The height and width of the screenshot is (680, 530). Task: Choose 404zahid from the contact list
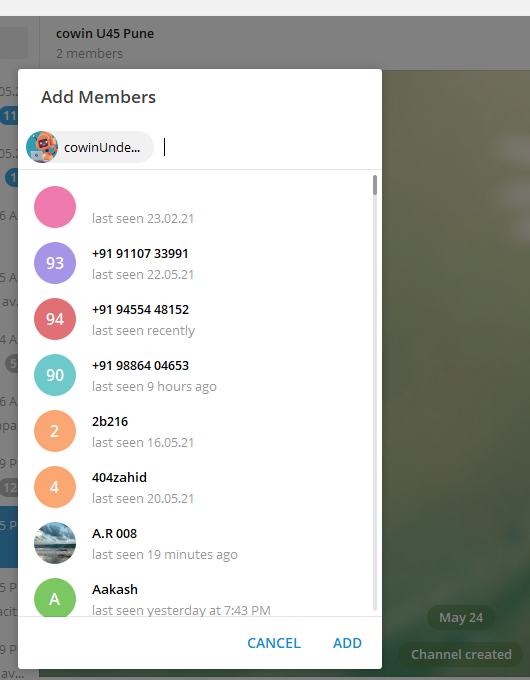[200, 487]
